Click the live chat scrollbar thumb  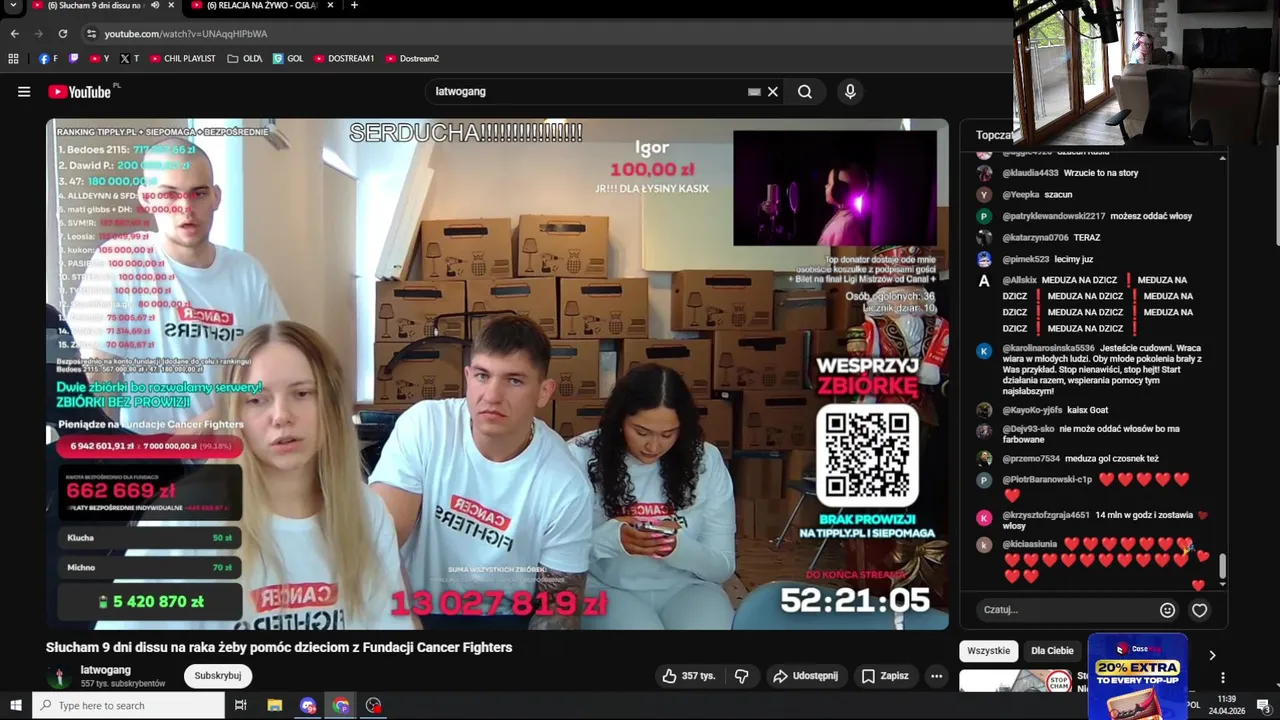(1222, 568)
